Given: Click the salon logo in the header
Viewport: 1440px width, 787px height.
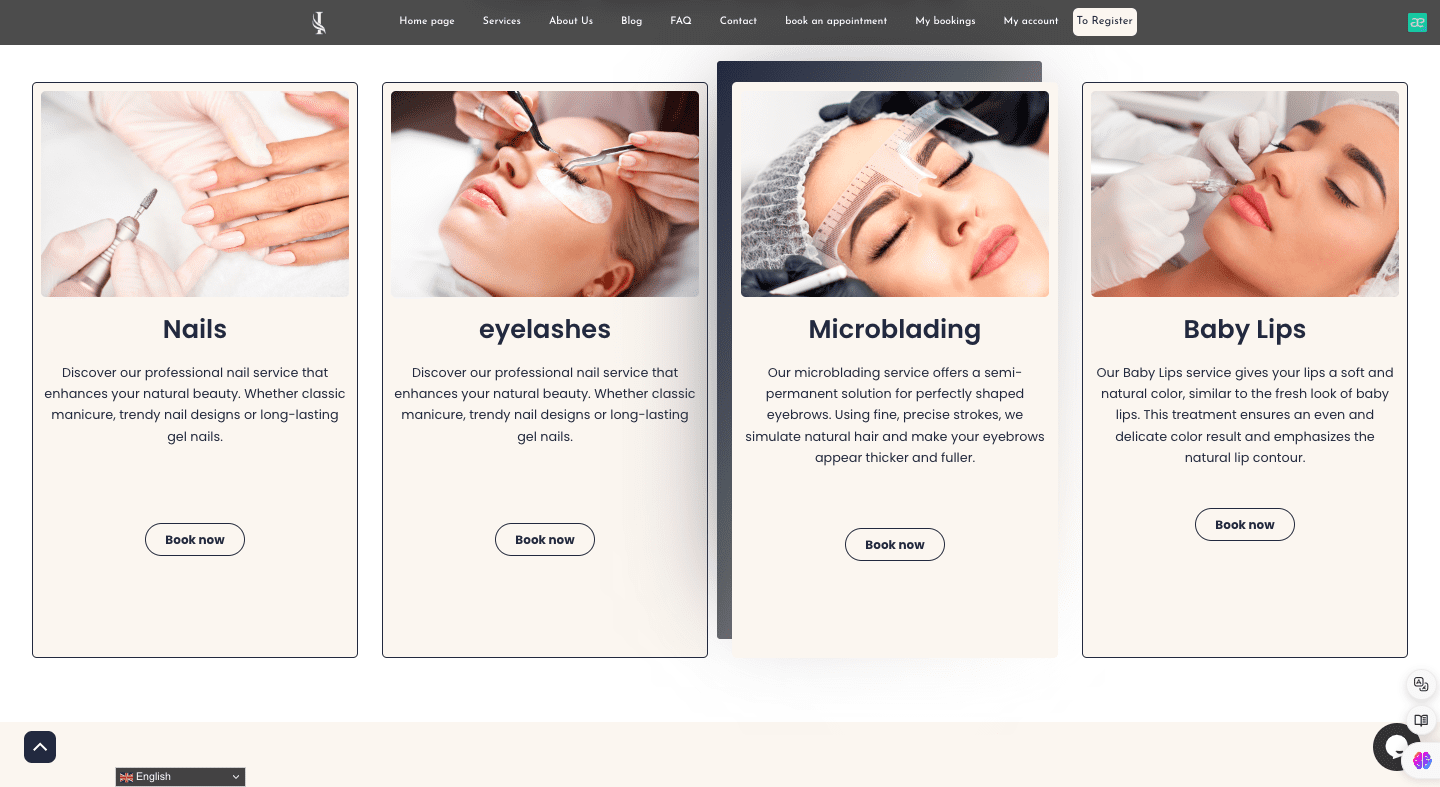Looking at the screenshot, I should tap(319, 22).
